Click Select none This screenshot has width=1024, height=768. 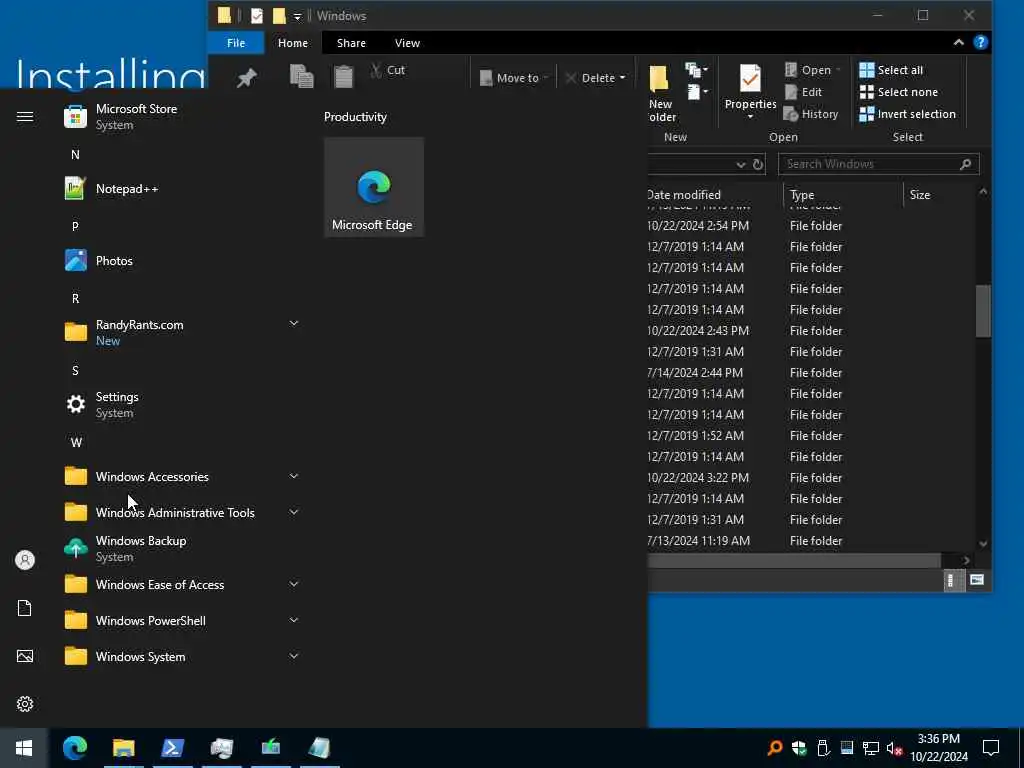899,92
